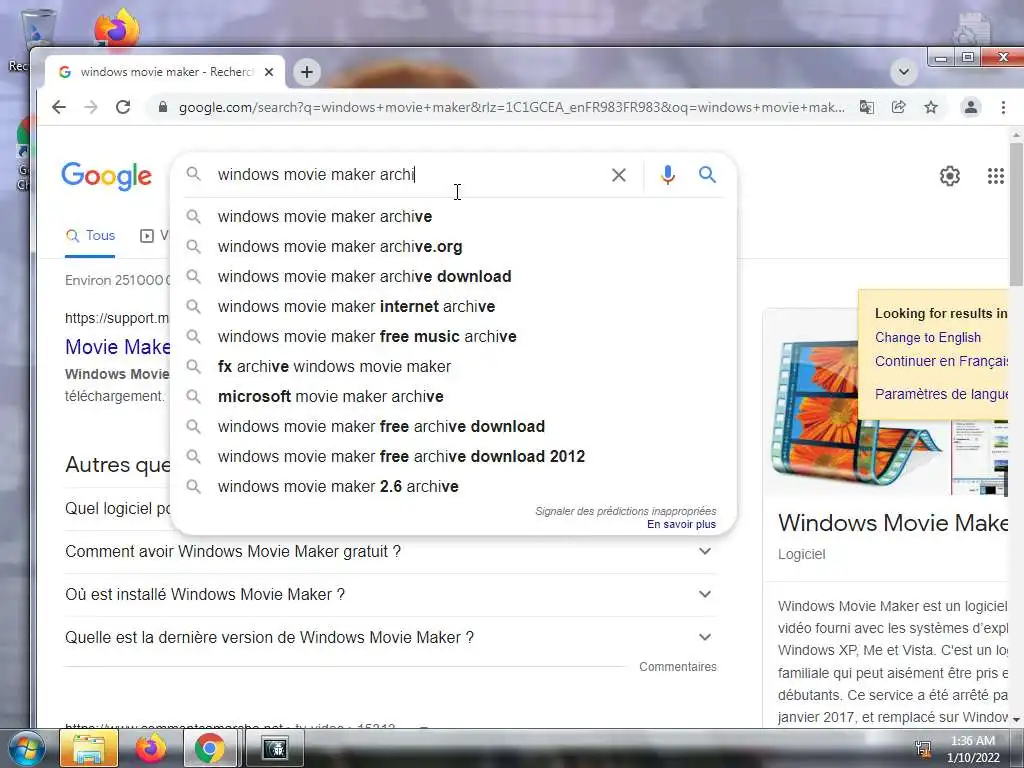Open the "Movie Make" blue result title link
Screen dimensions: 1024x768
pos(118,347)
